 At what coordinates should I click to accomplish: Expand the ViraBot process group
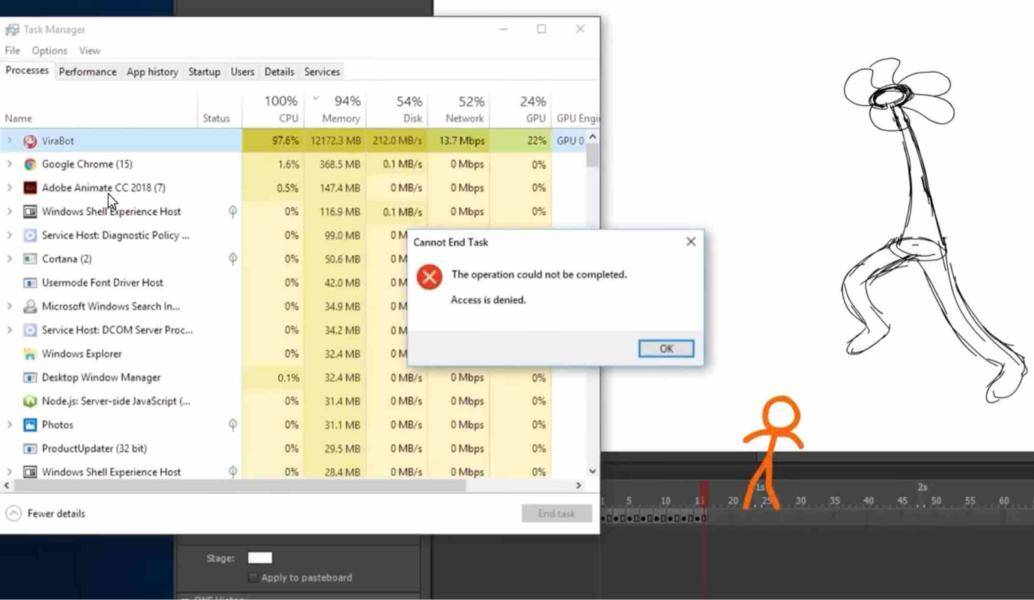(x=9, y=140)
